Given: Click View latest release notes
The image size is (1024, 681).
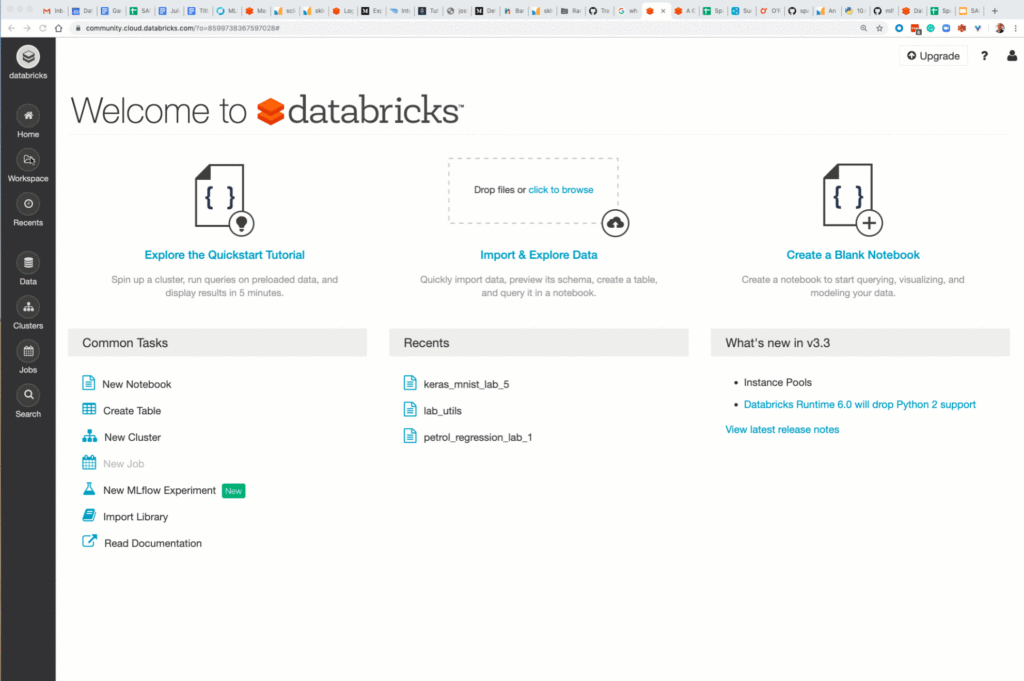Looking at the screenshot, I should tap(782, 430).
